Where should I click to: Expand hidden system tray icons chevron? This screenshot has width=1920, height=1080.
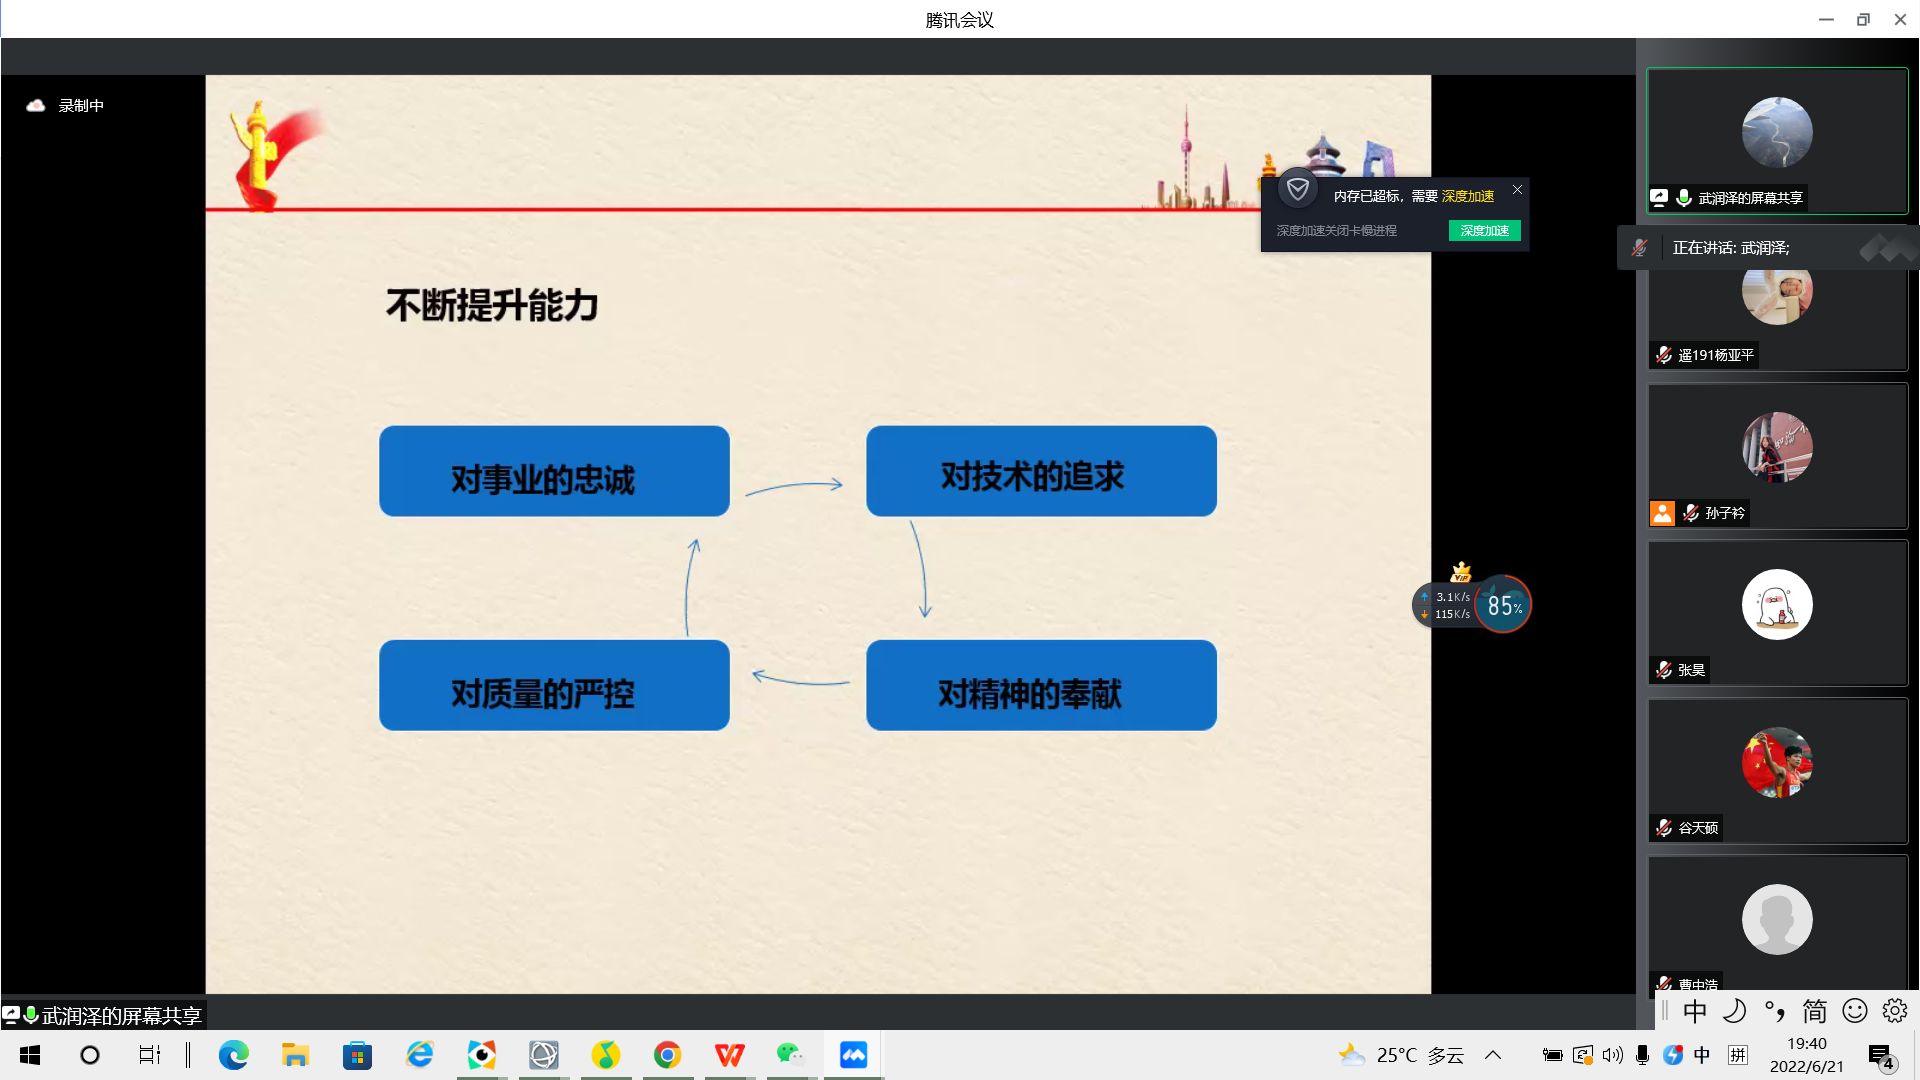point(1493,1055)
